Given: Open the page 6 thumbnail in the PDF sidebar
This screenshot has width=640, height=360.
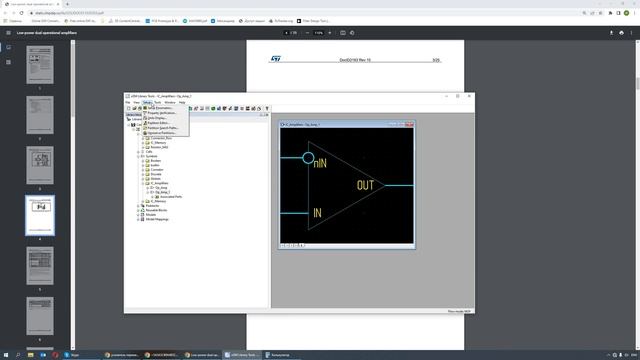Looking at the screenshot, I should 40,316.
